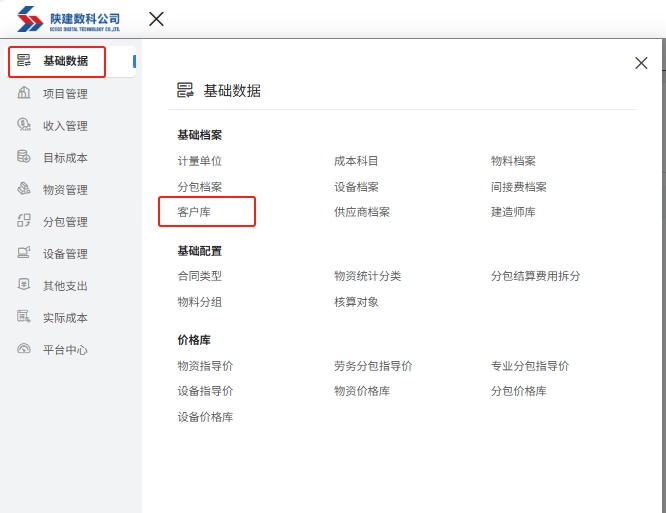
Task: Select 合同类型 under 基础配置
Action: [x=199, y=276]
